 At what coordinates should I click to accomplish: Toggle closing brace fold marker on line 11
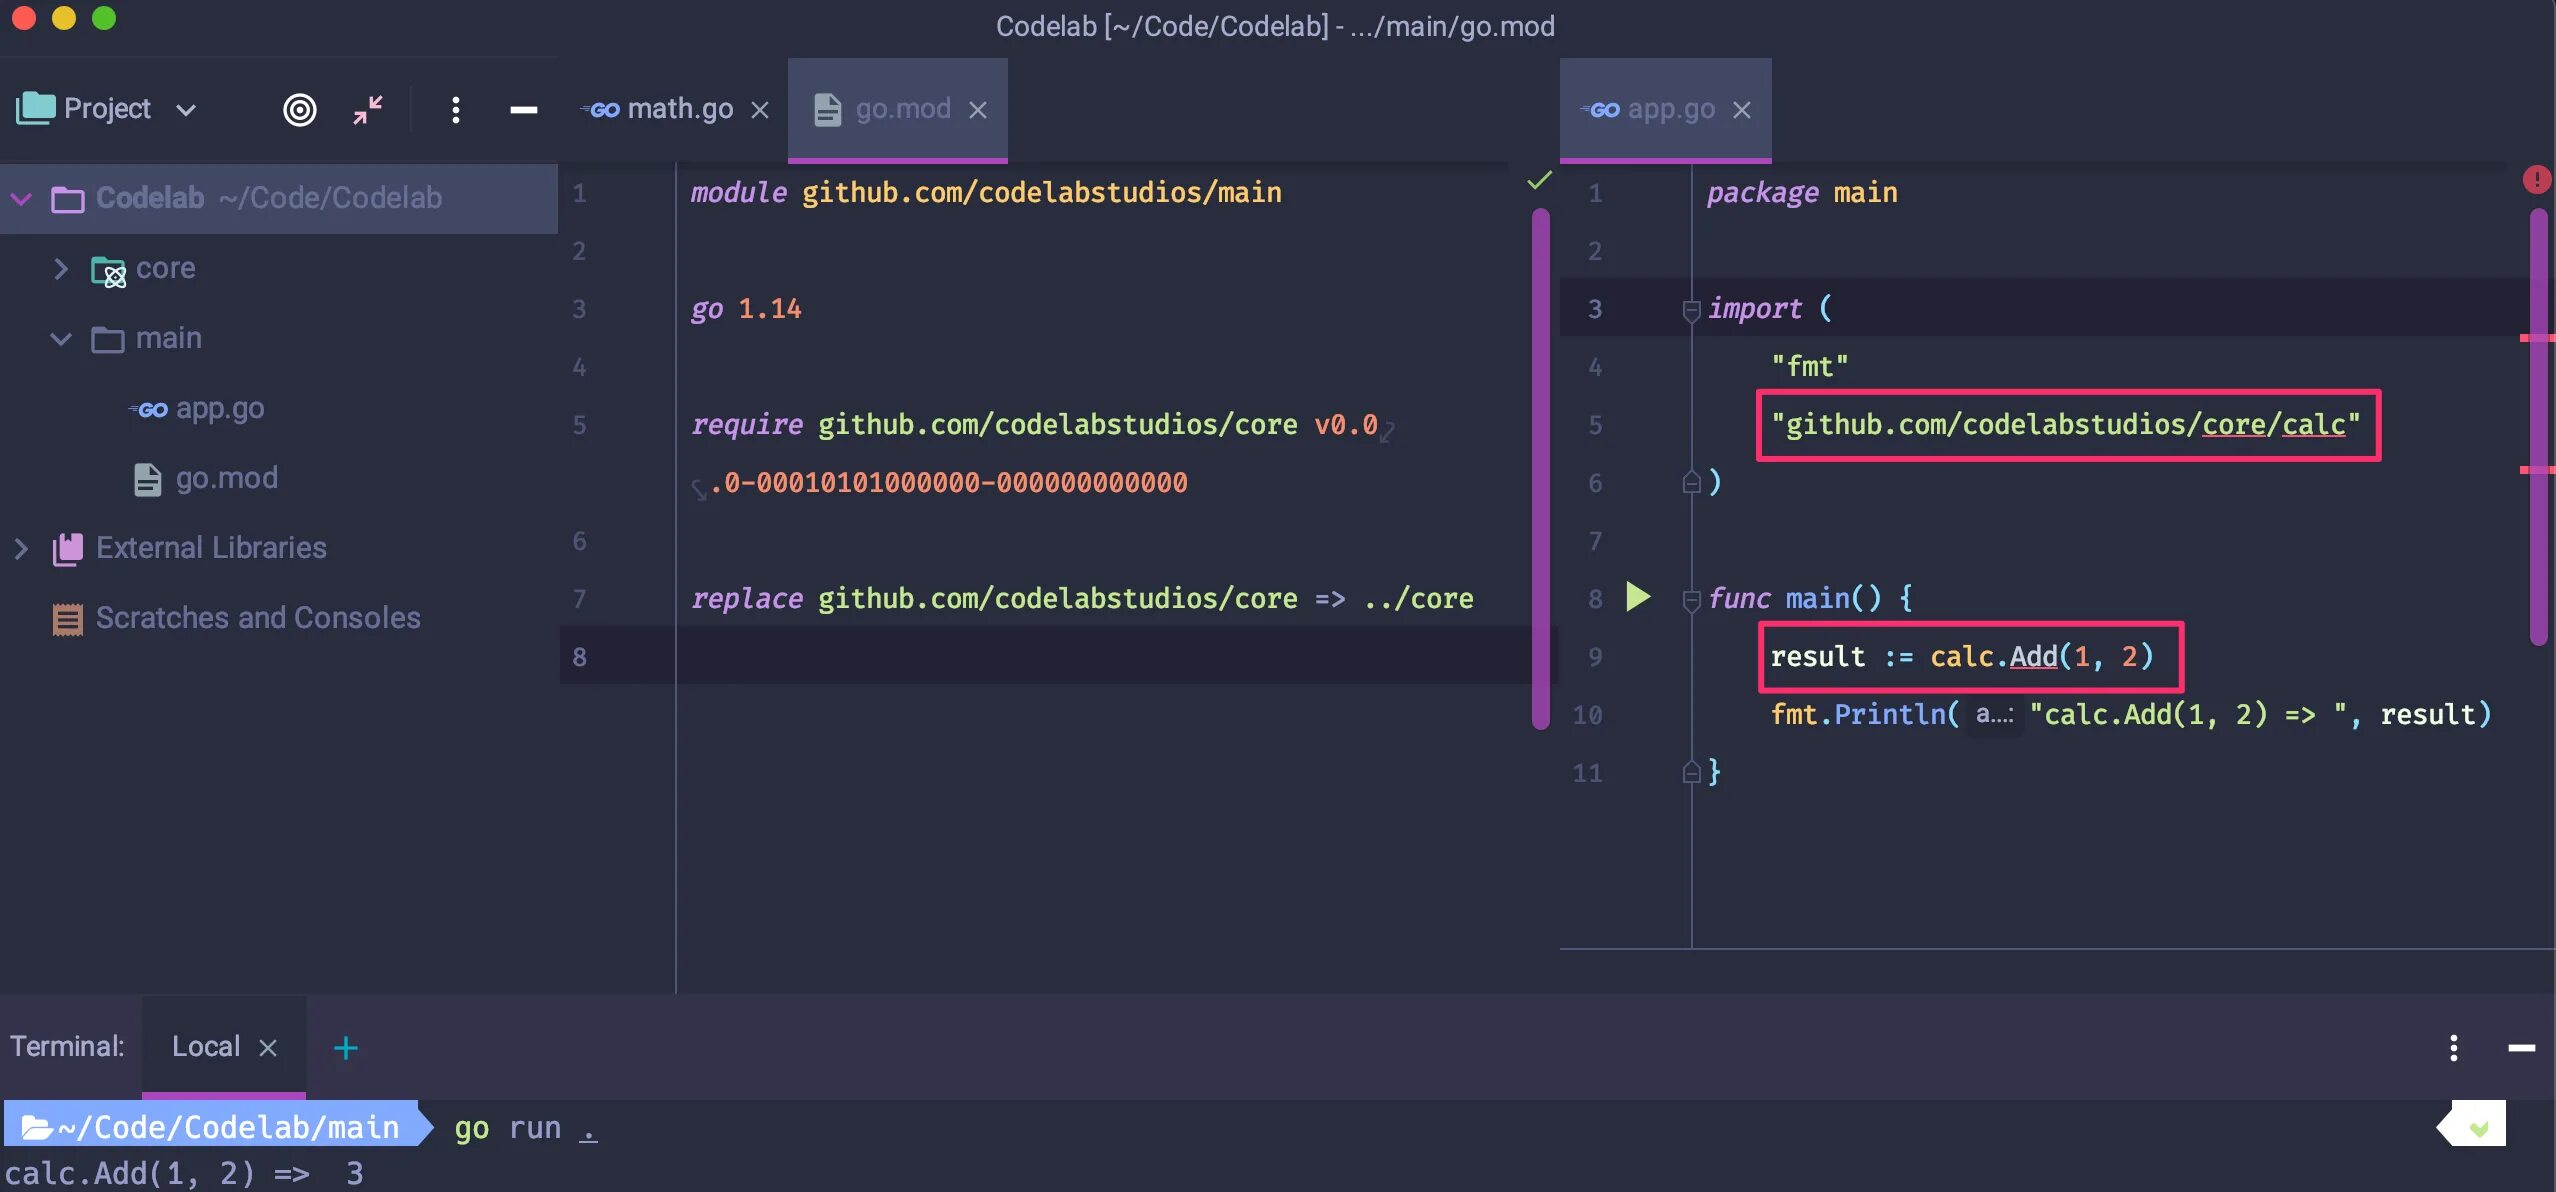tap(1691, 772)
